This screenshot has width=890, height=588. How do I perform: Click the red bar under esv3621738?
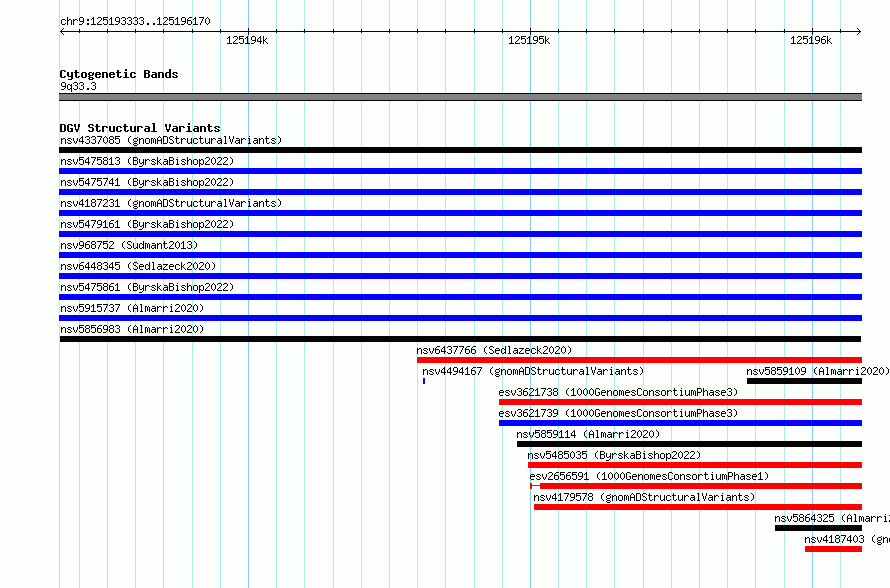[x=681, y=402]
